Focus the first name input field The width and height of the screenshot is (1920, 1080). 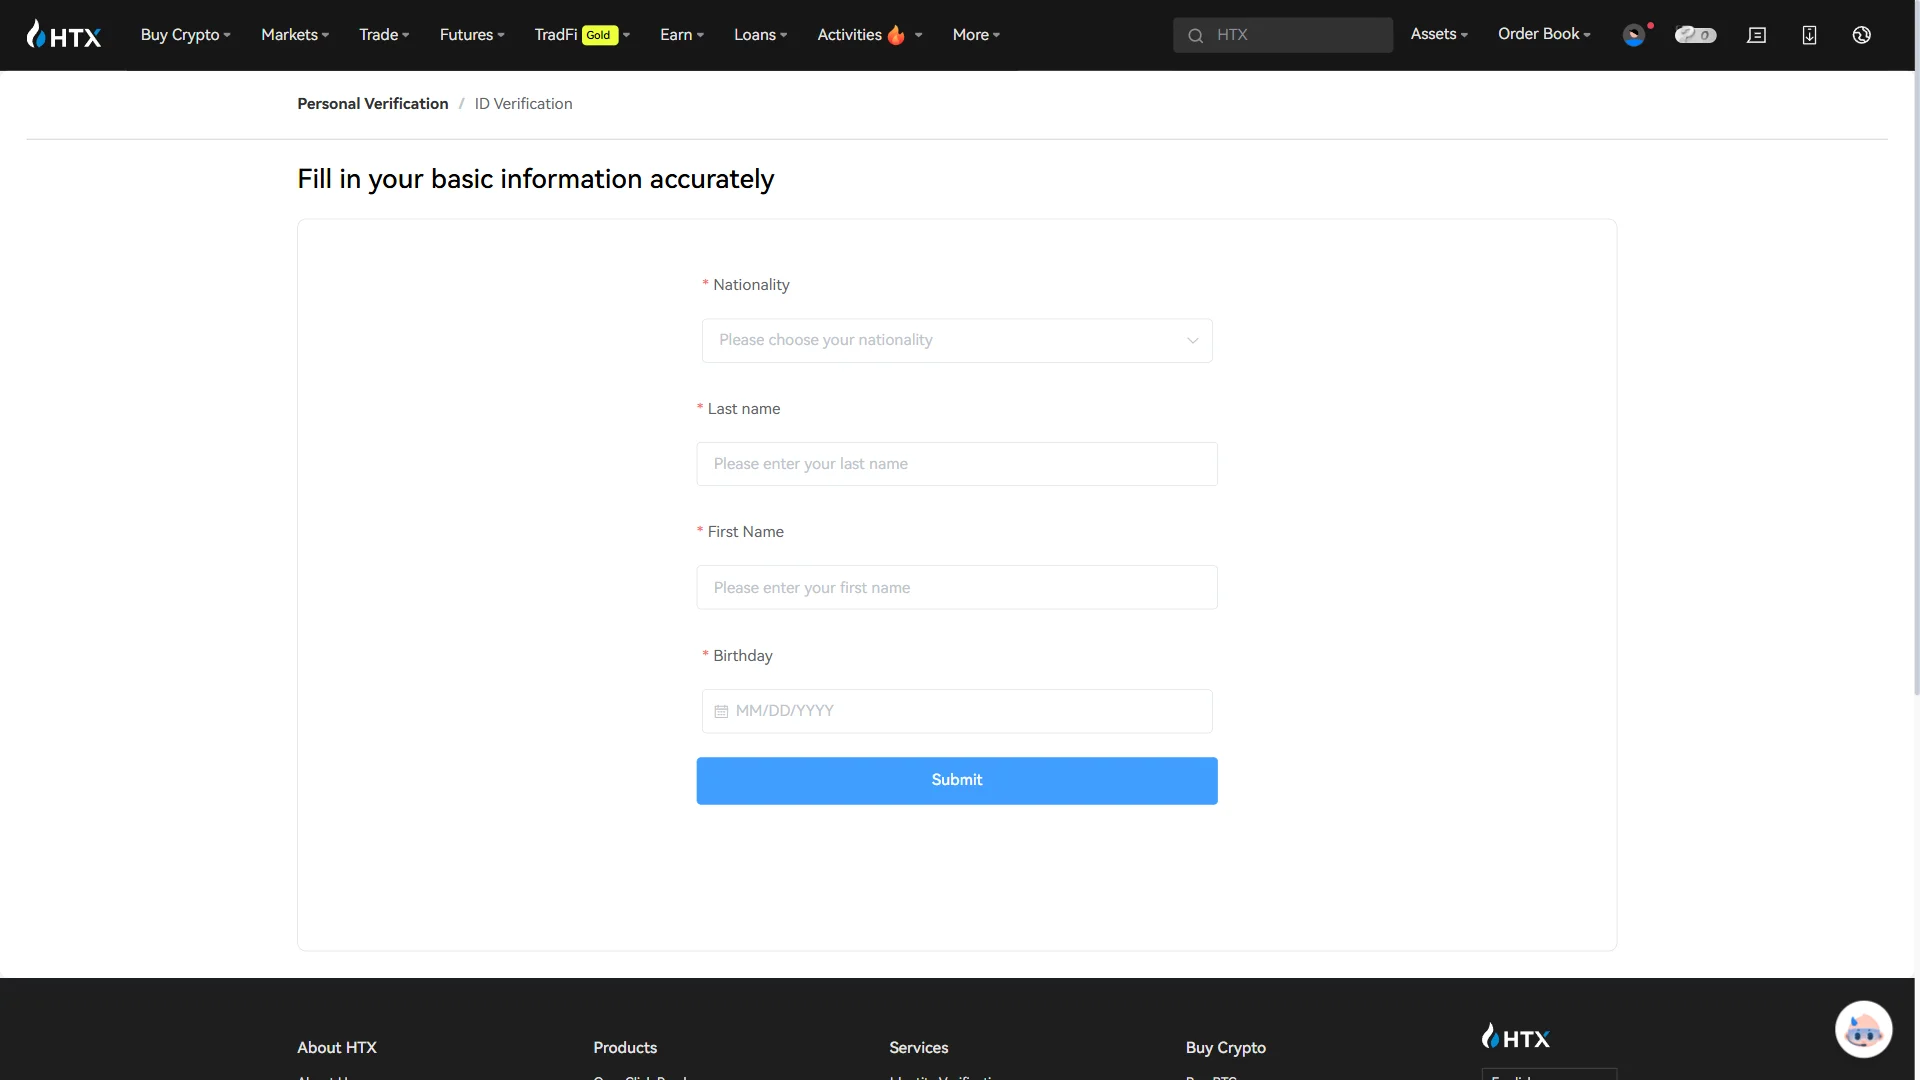957,588
